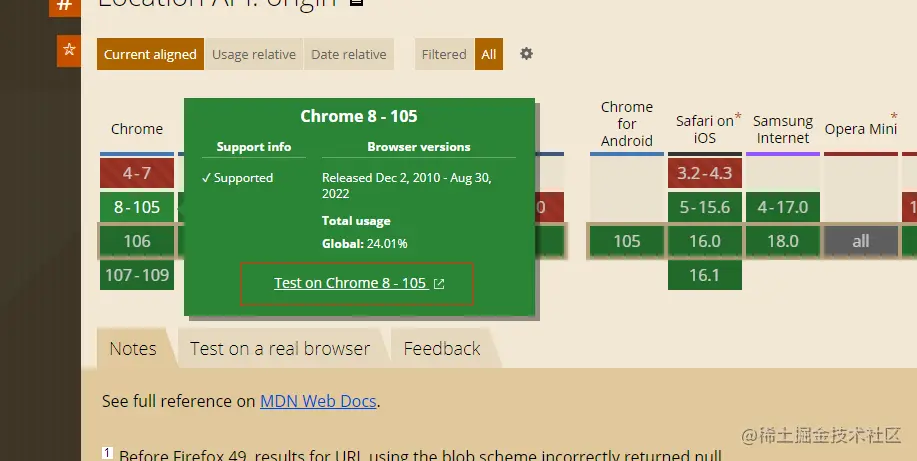Select Chrome 107-109 version cell

137,275
